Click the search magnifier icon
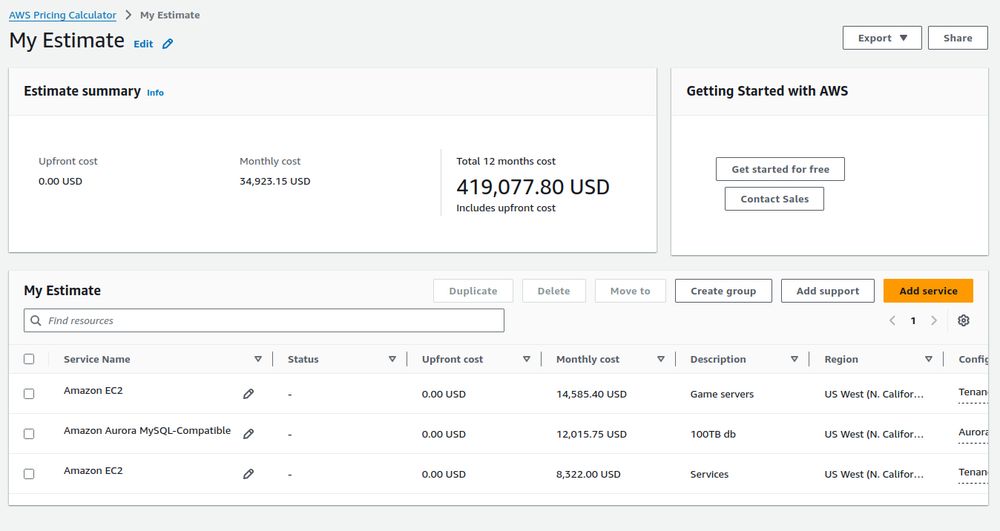 tap(36, 321)
